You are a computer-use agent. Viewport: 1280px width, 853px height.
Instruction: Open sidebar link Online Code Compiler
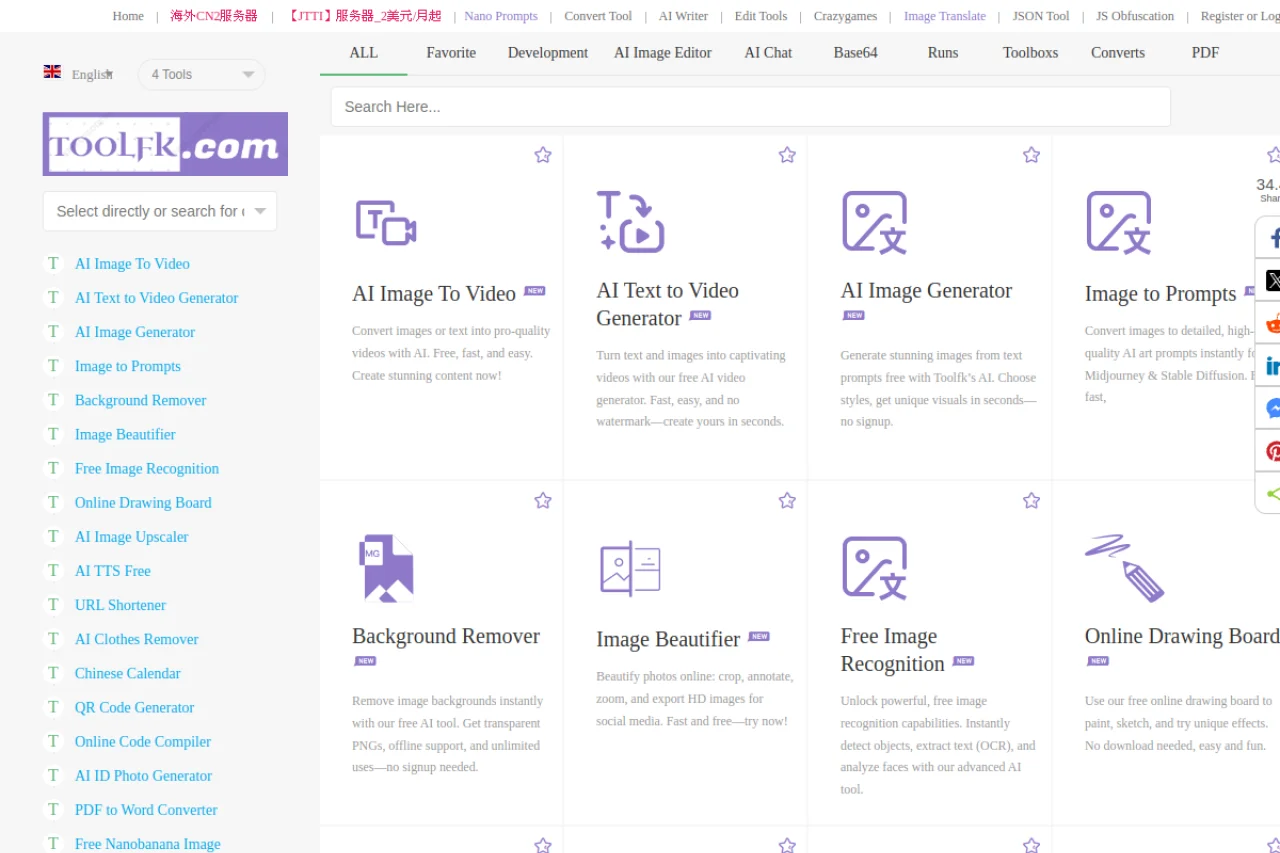pyautogui.click(x=143, y=742)
